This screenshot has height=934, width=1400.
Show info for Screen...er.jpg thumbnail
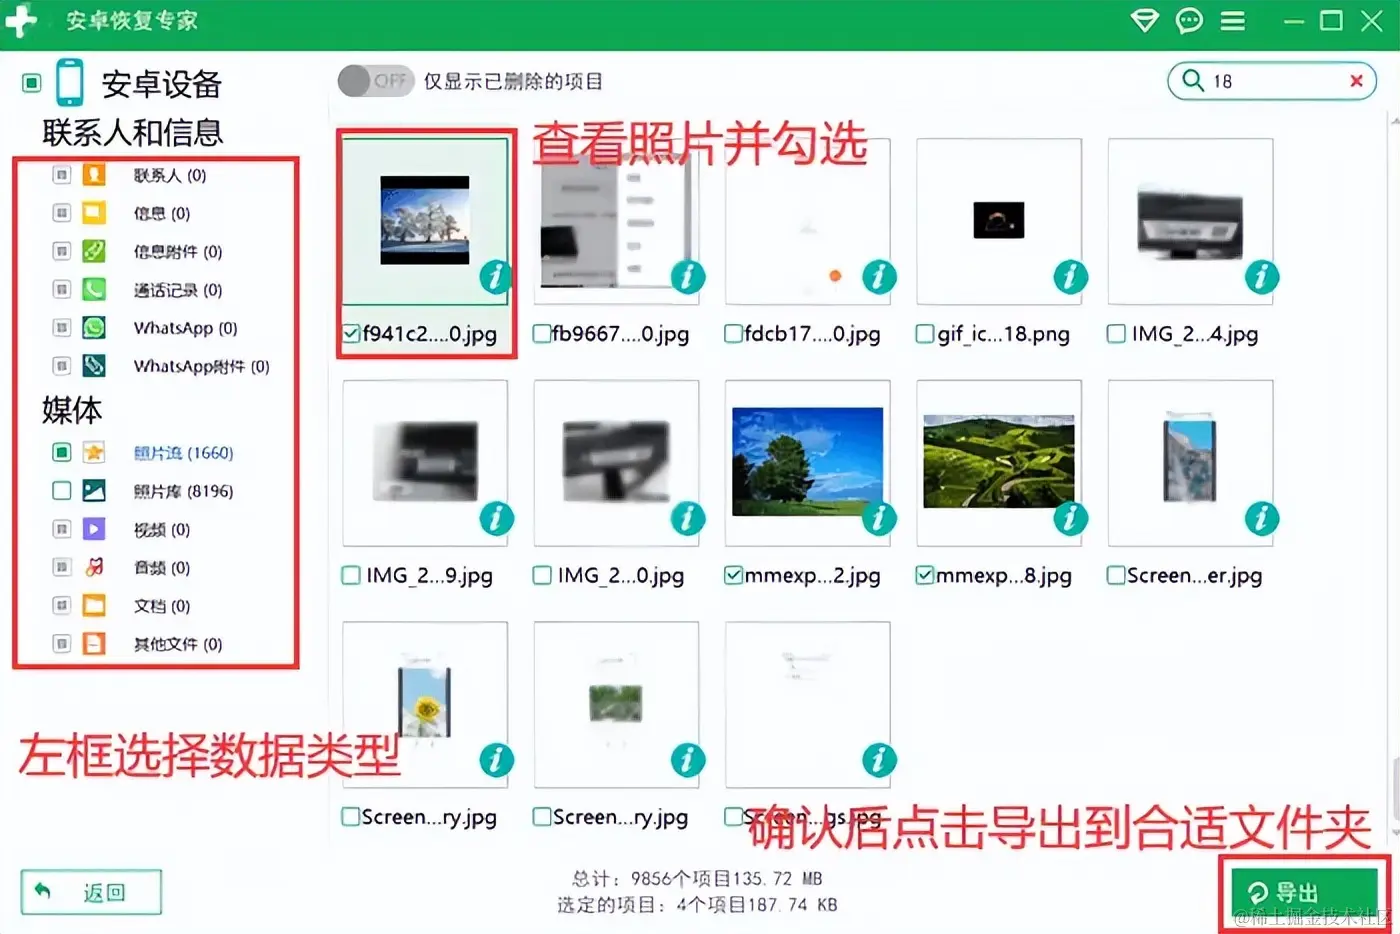point(1261,518)
